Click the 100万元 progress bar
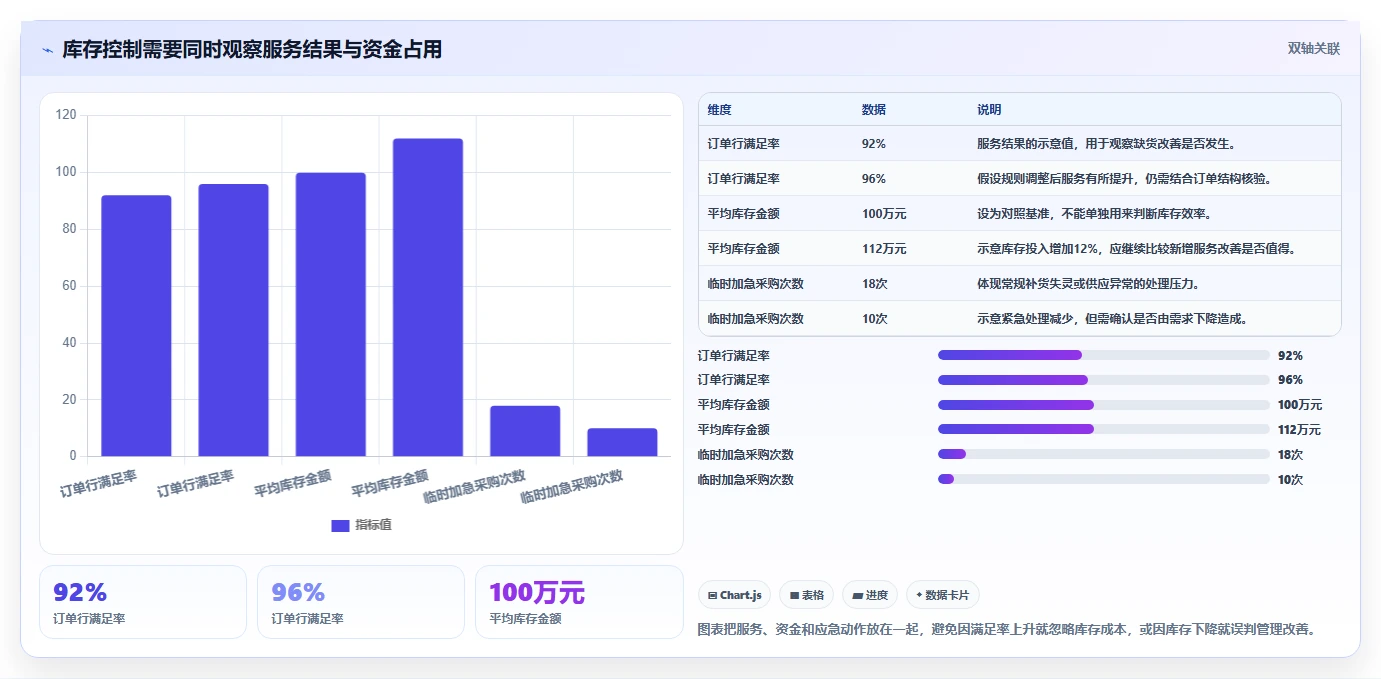Image resolution: width=1381 pixels, height=679 pixels. pyautogui.click(x=1104, y=405)
